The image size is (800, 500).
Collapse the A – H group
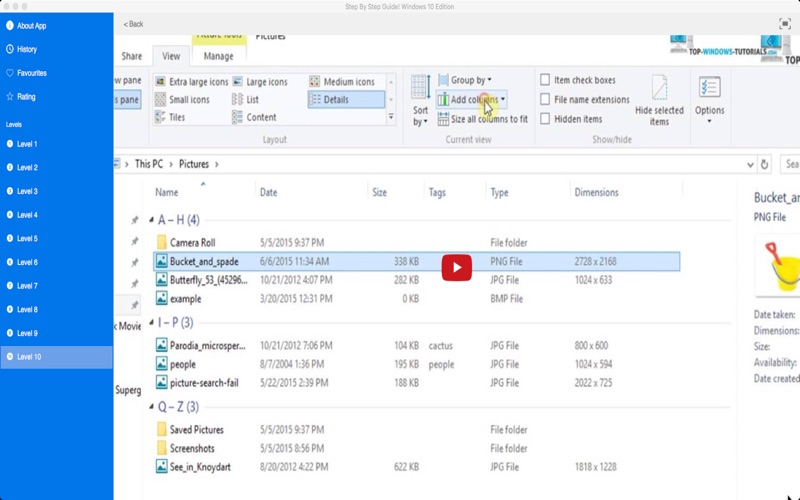pyautogui.click(x=152, y=220)
